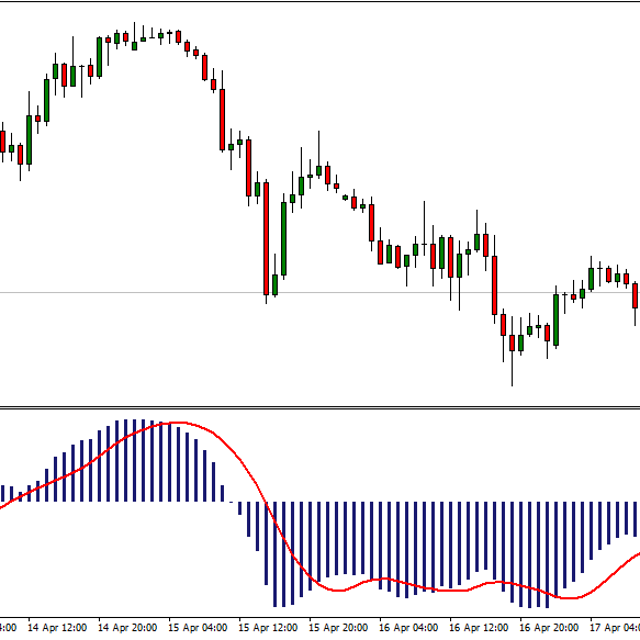Select the highest candle at the chart's peak
This screenshot has width=640, height=640.
[135, 38]
